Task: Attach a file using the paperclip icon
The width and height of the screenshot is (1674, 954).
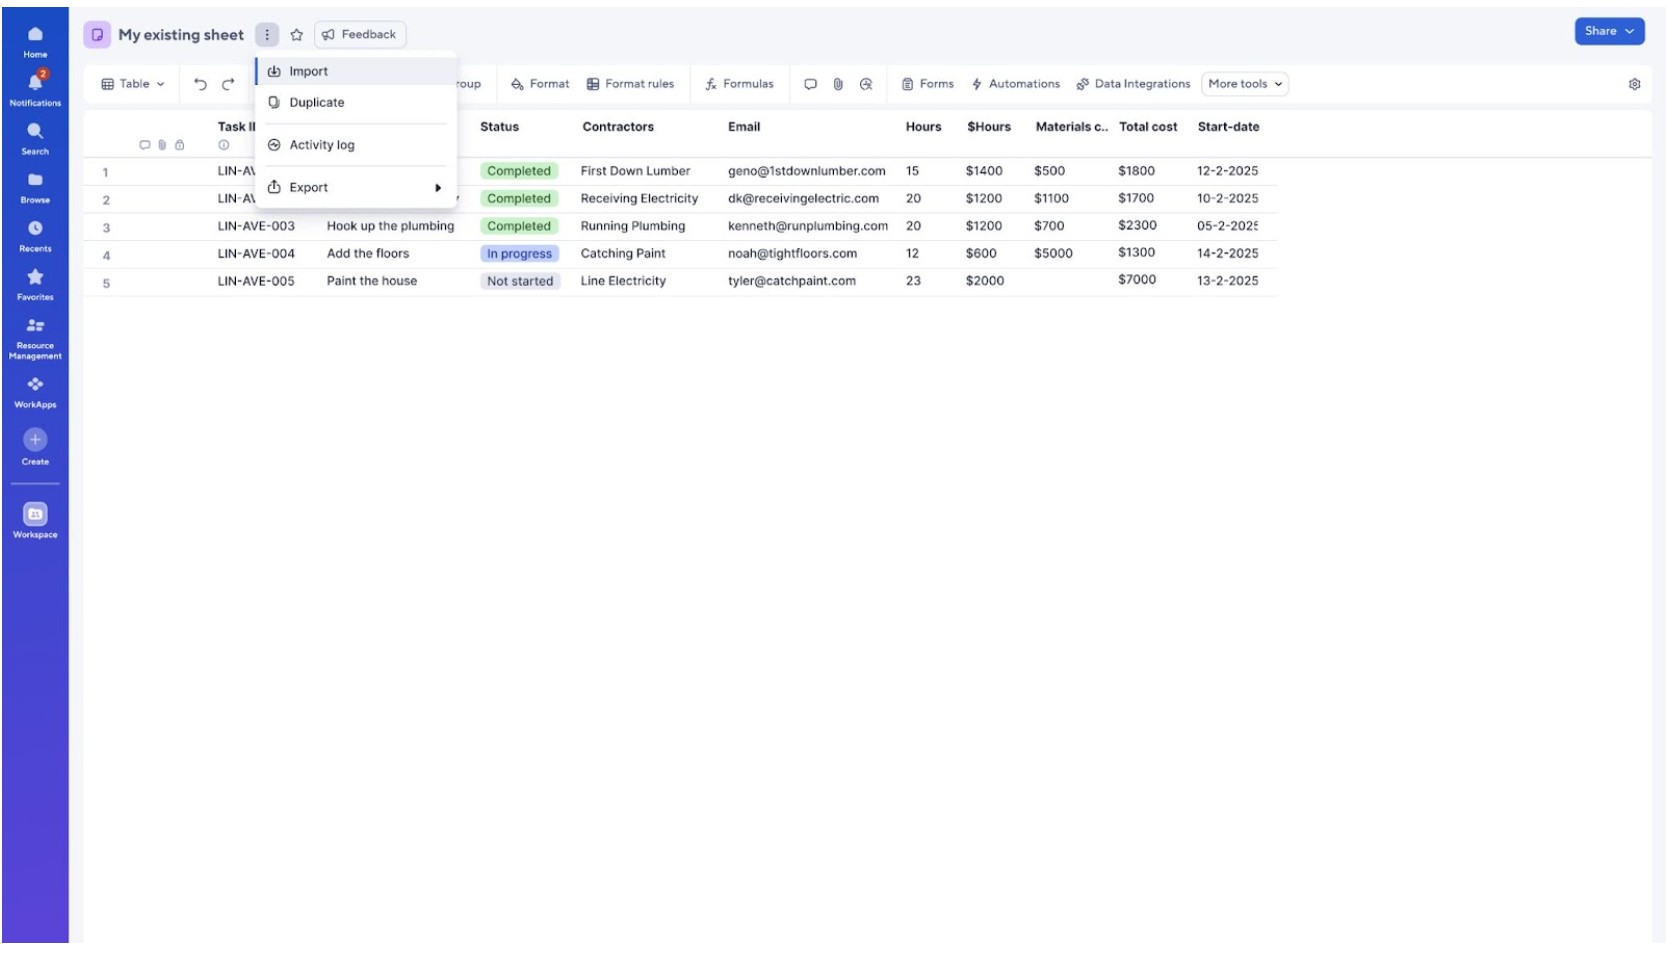Action: tap(838, 84)
